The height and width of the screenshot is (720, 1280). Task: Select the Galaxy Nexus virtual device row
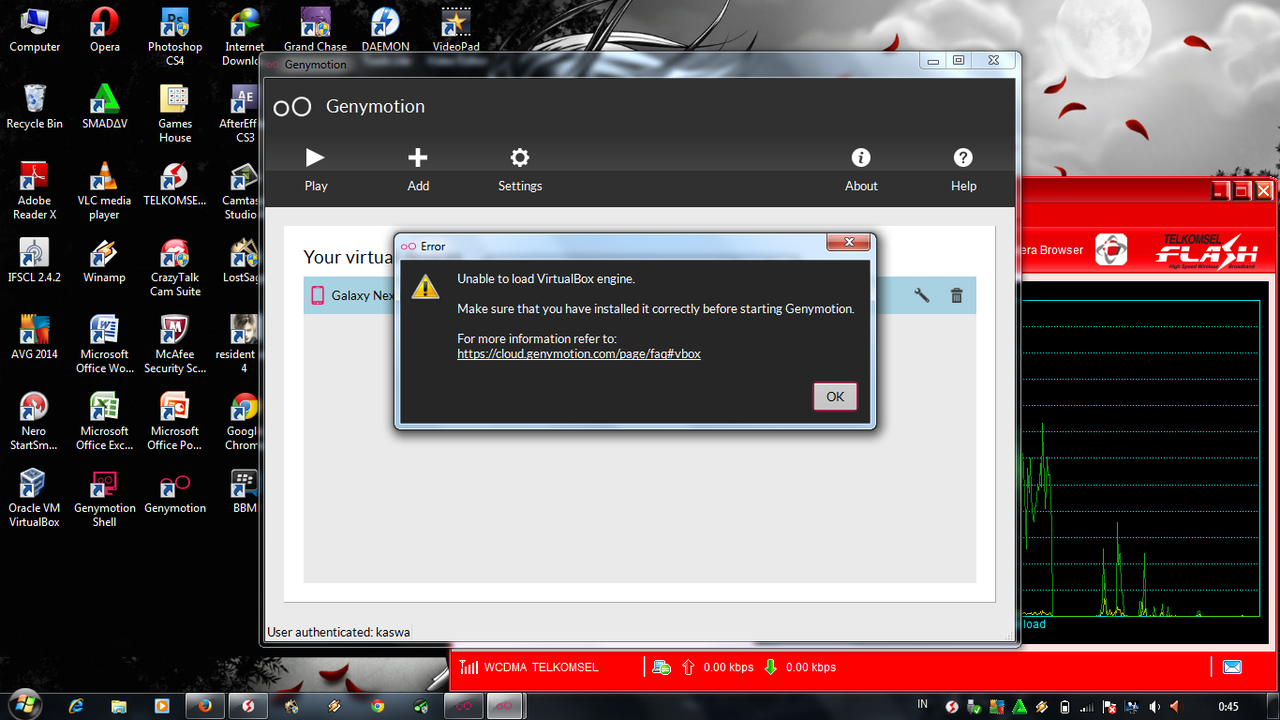[640, 295]
